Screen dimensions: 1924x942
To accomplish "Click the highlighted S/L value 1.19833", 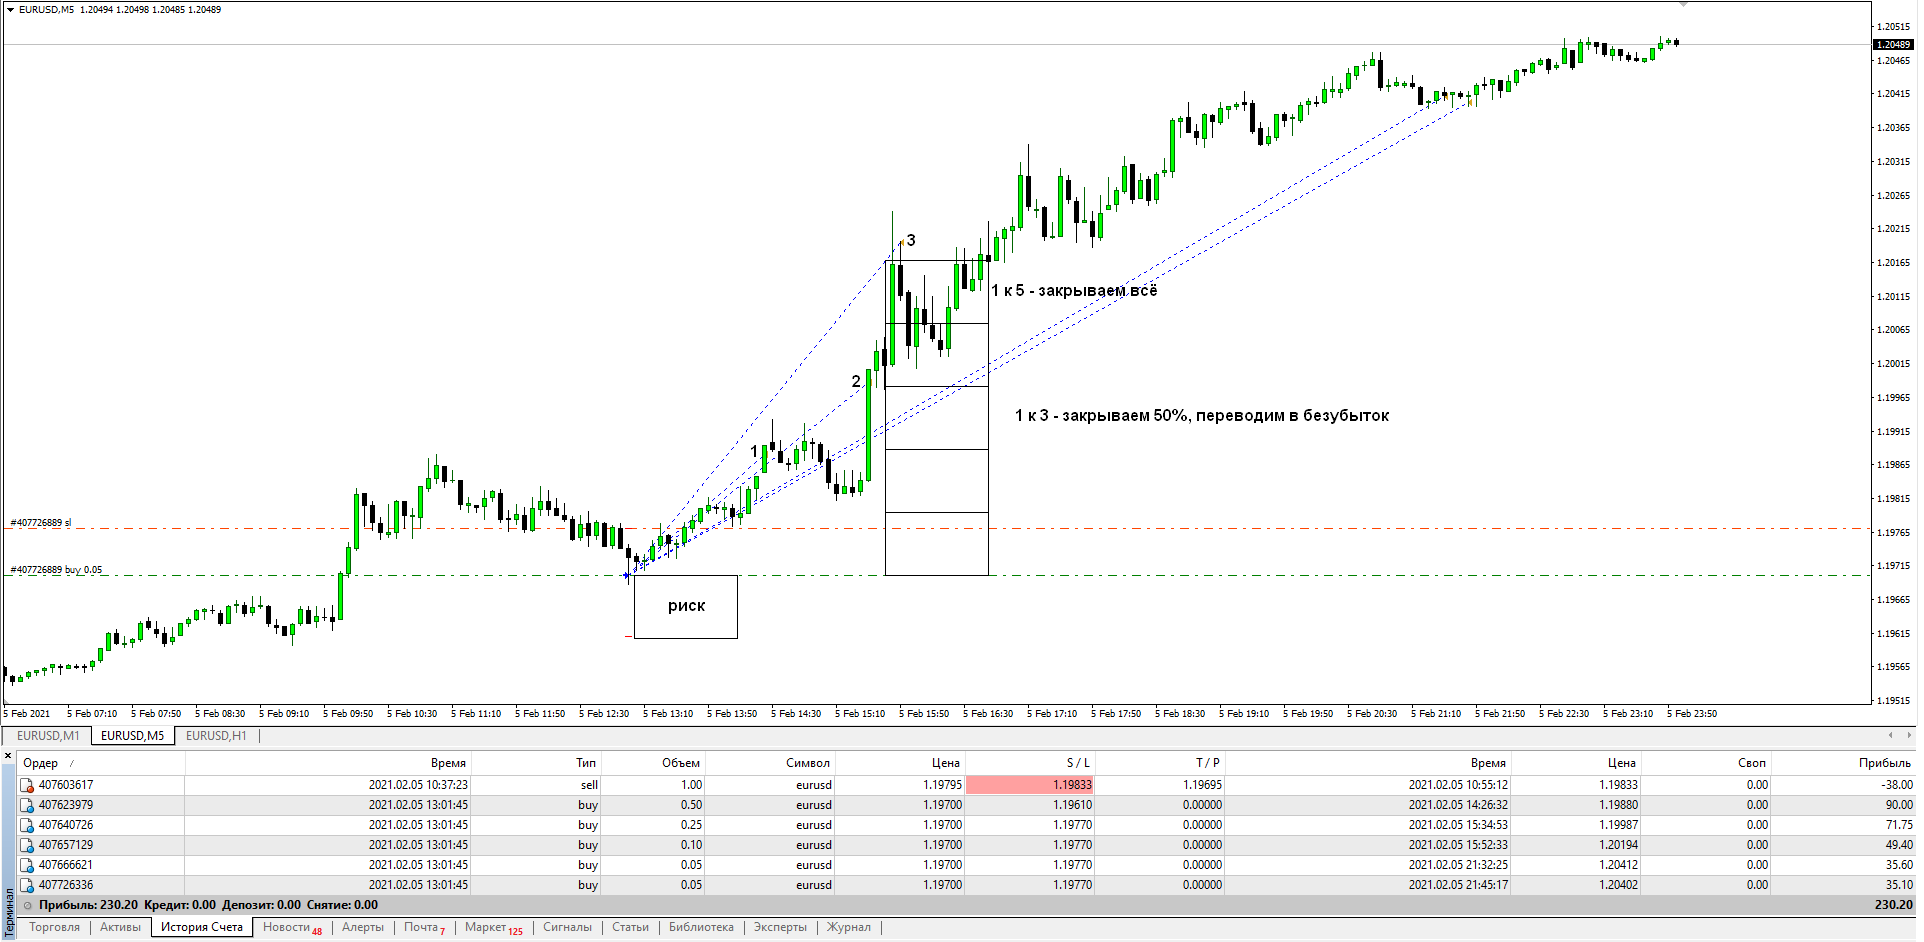I will coord(1030,785).
